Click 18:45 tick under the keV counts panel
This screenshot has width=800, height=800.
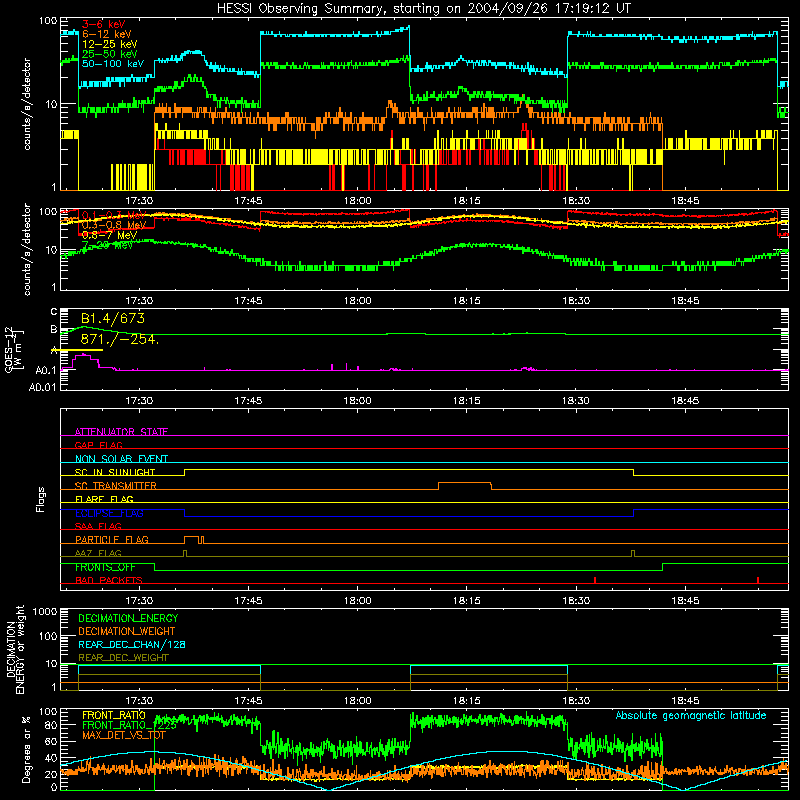point(685,201)
